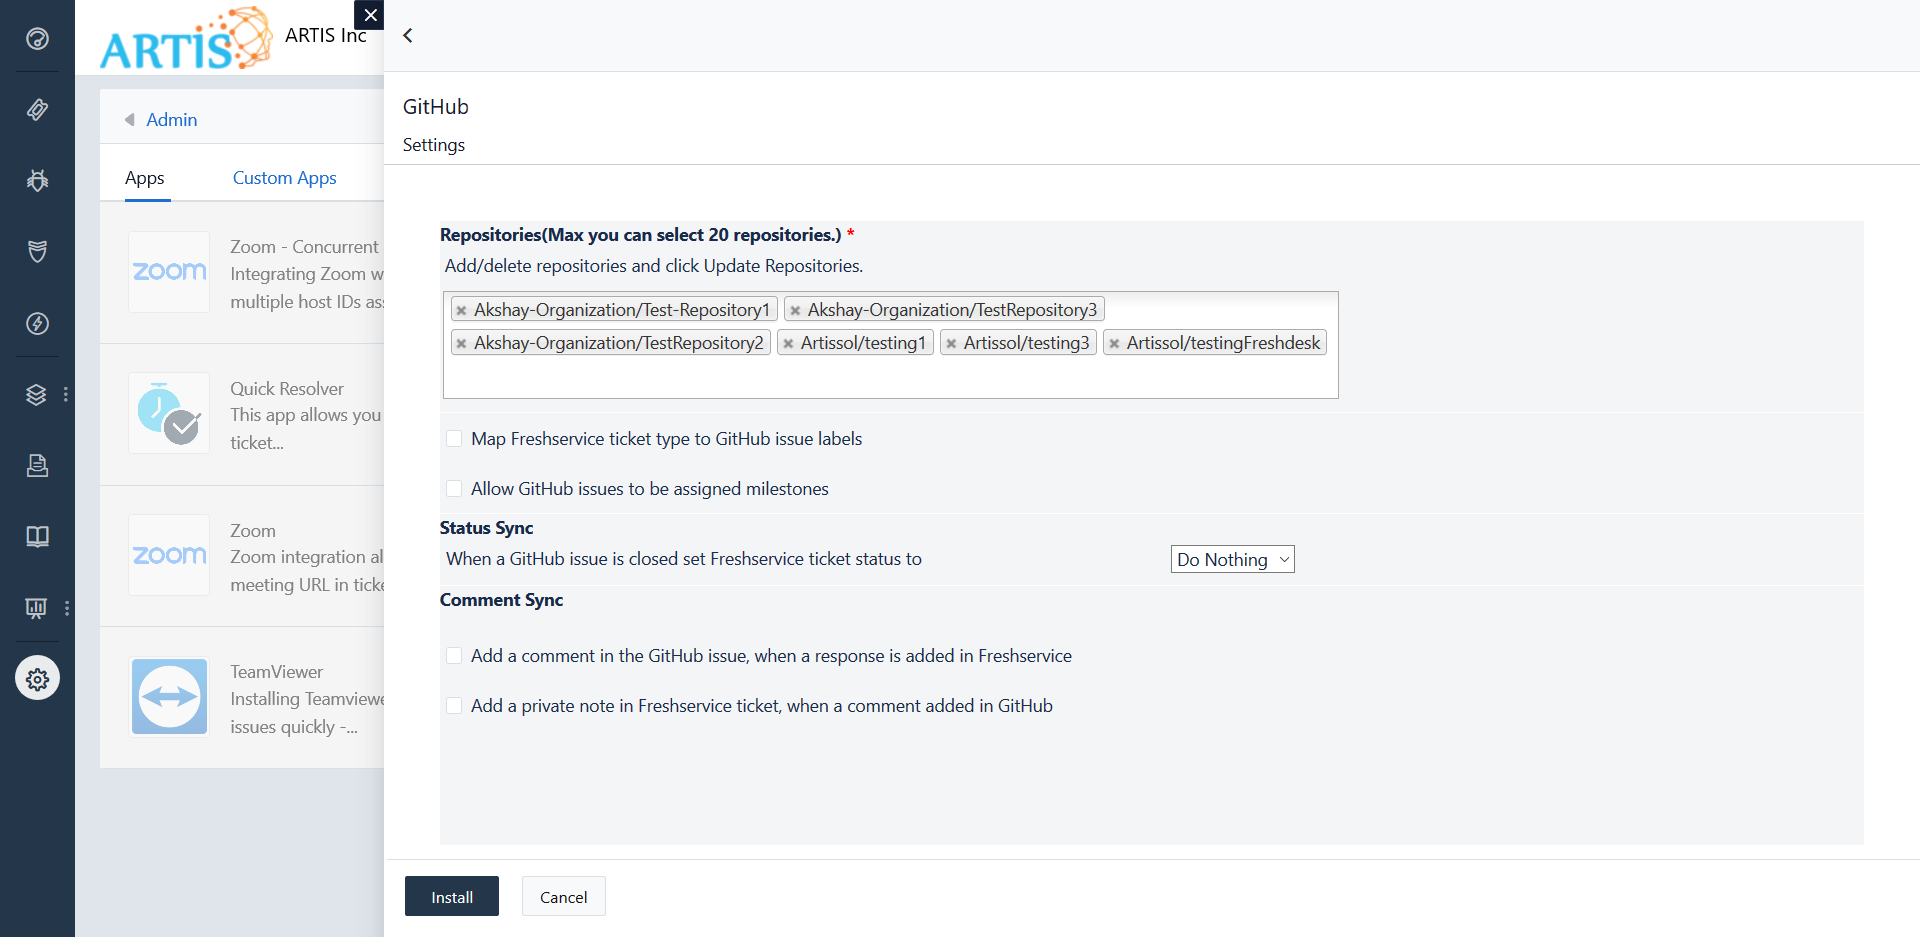This screenshot has height=937, width=1920.
Task: Close the GitHub settings panel with X
Action: pos(370,15)
